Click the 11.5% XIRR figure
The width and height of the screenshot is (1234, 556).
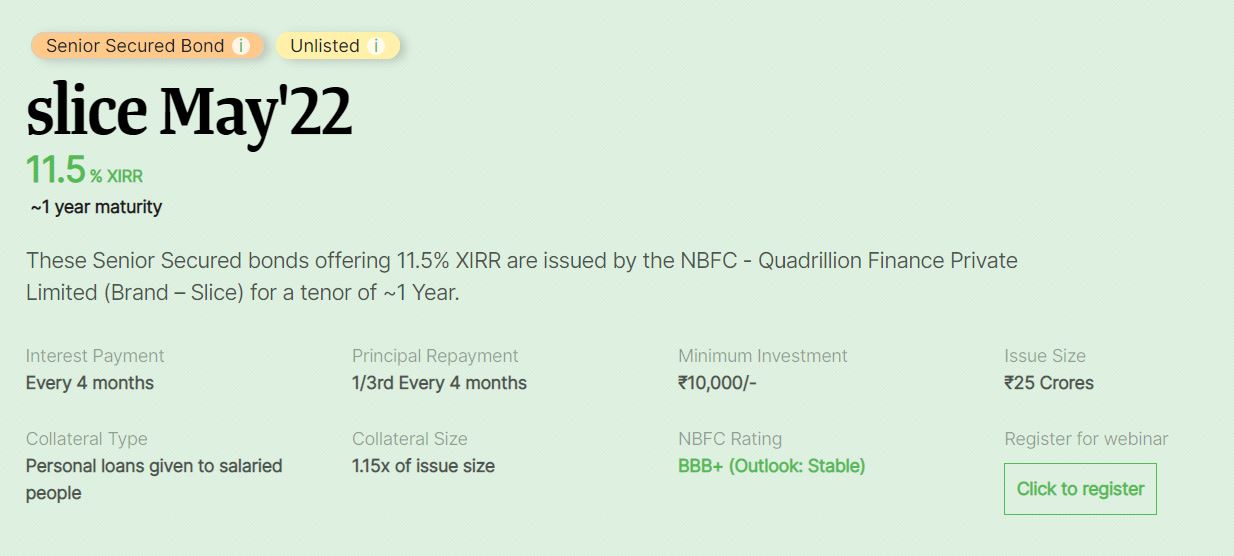coord(85,170)
